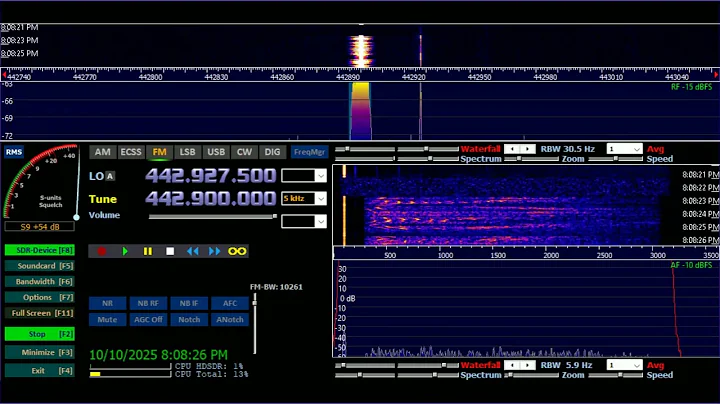Click the green Play button
This screenshot has height=404, width=720.
pyautogui.click(x=125, y=251)
